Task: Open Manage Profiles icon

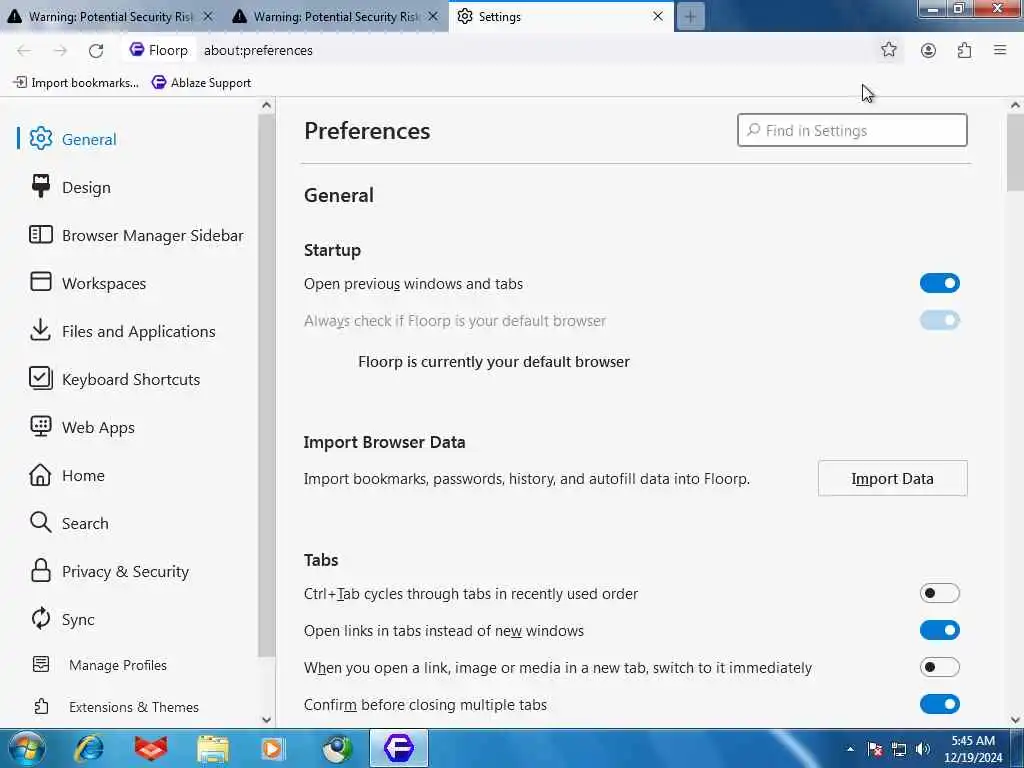Action: point(40,664)
